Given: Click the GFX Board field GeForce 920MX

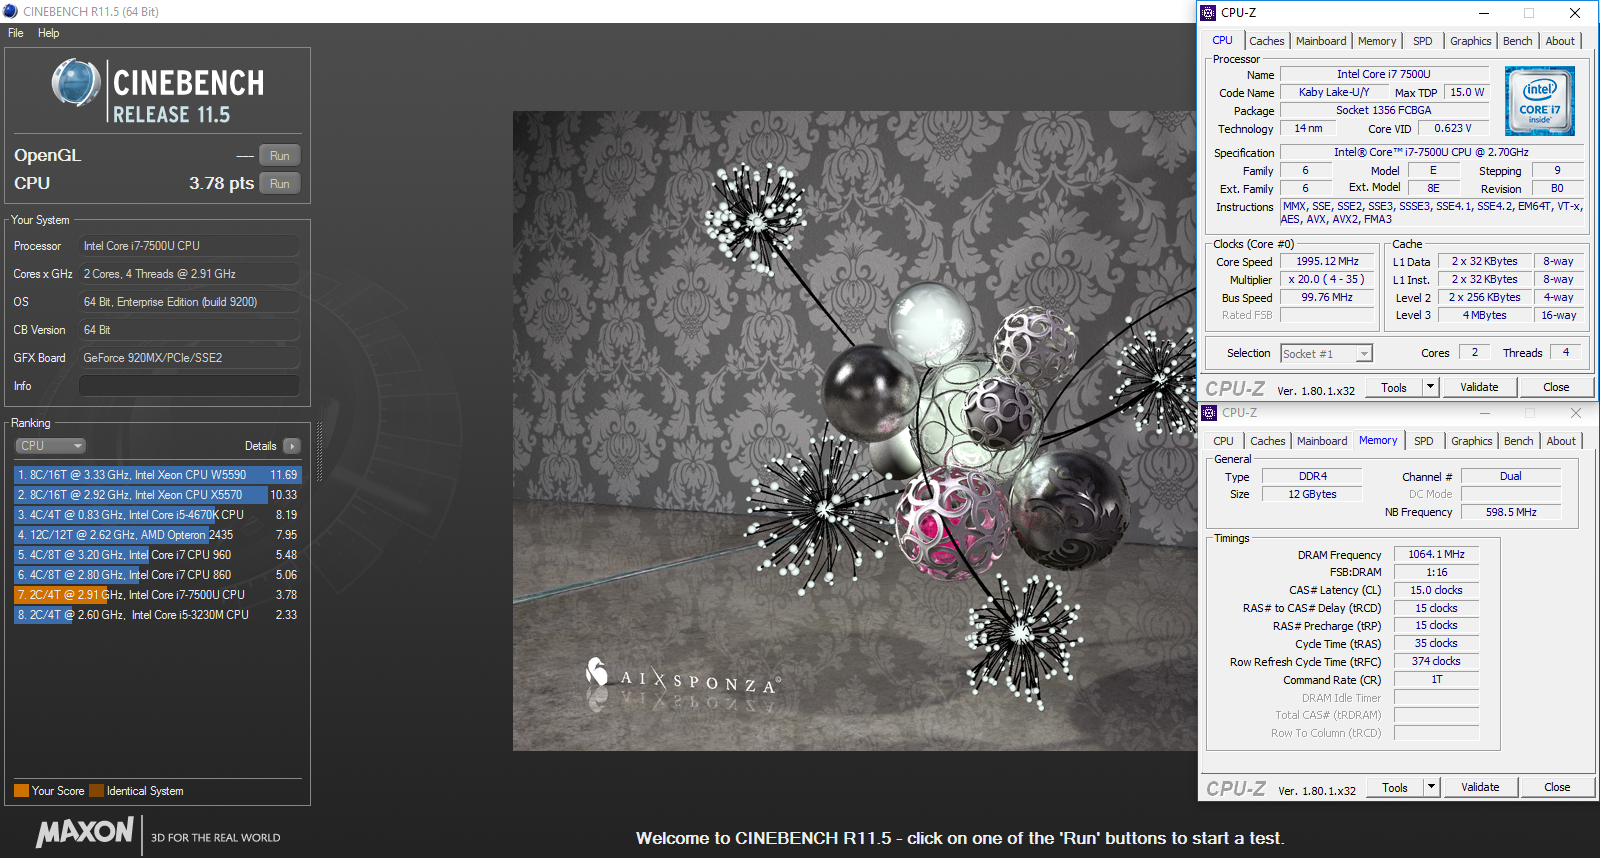Looking at the screenshot, I should click(189, 358).
